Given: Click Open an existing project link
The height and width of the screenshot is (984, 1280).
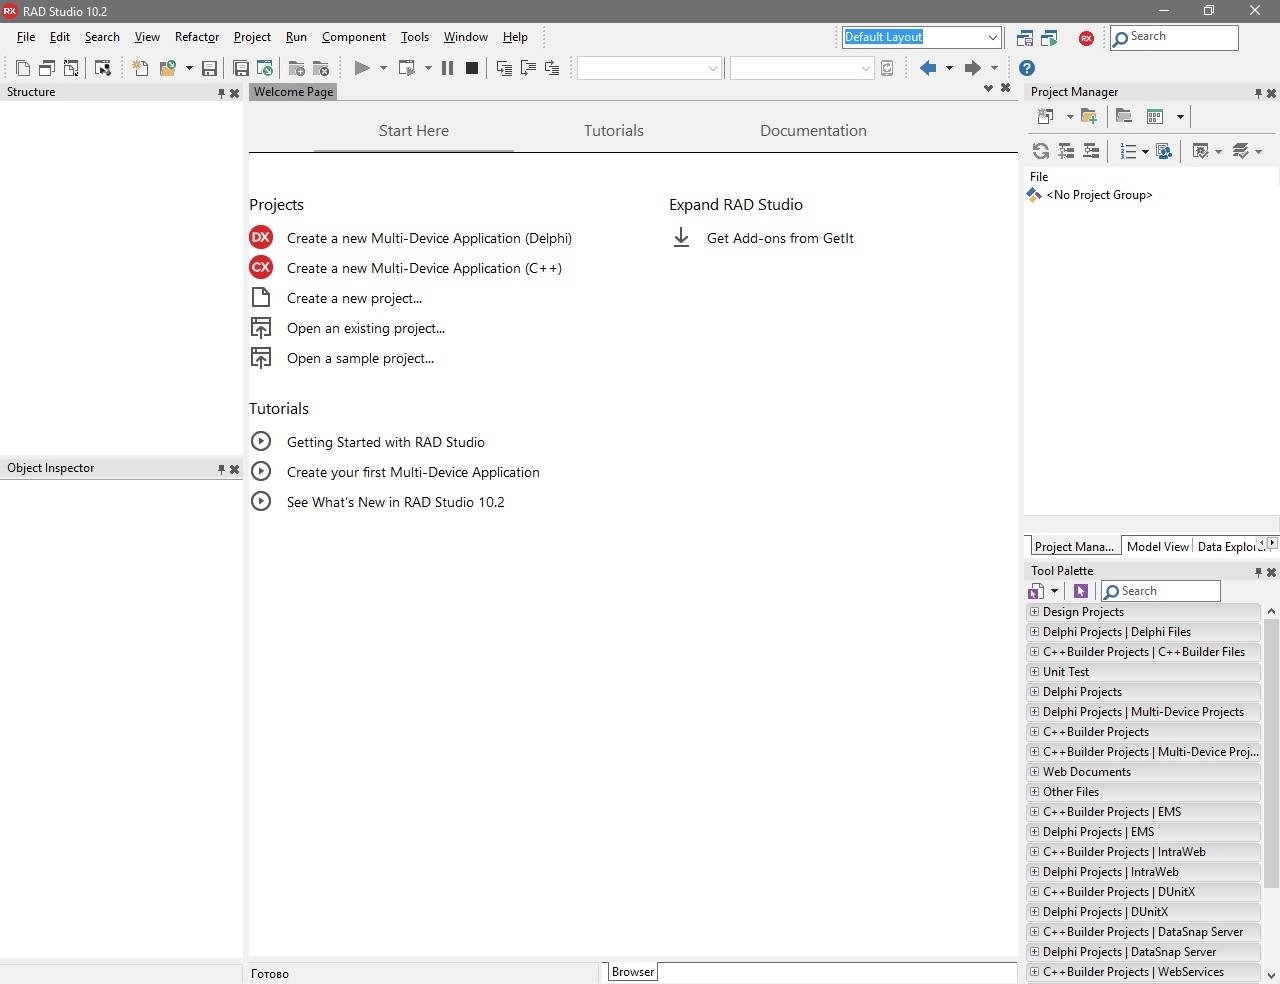Looking at the screenshot, I should 366,328.
